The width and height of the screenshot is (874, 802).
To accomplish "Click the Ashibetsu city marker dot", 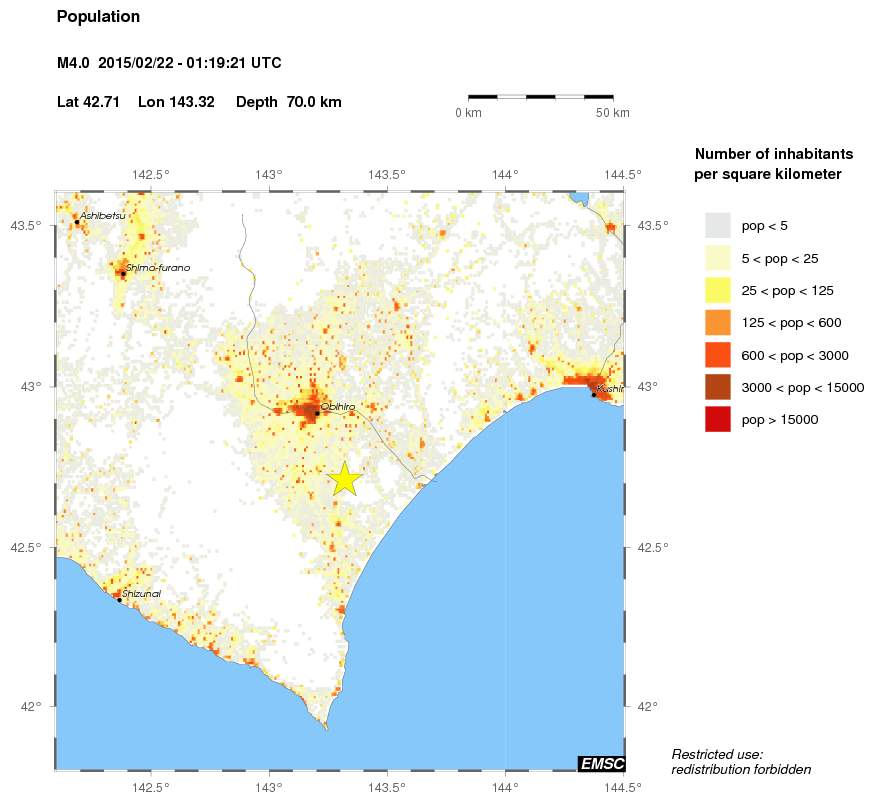I will [77, 222].
